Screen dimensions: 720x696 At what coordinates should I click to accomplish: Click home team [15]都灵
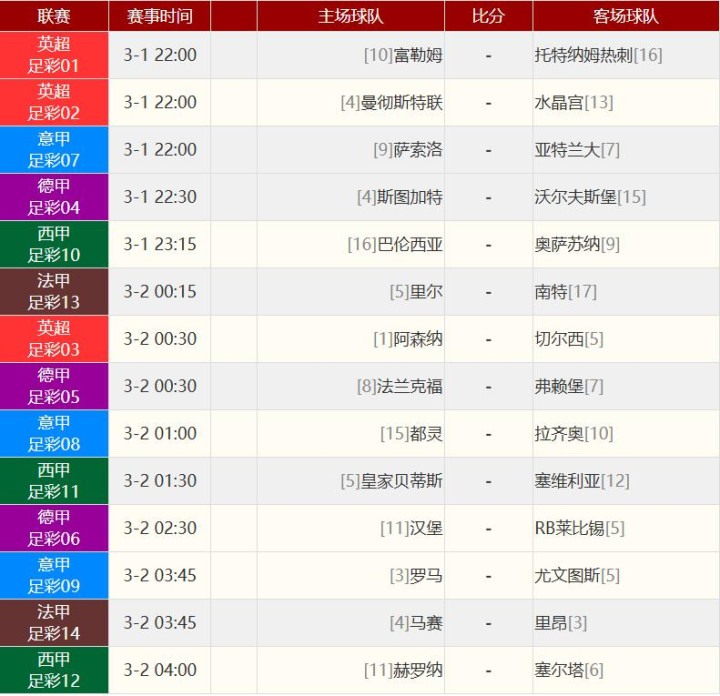[x=411, y=434]
